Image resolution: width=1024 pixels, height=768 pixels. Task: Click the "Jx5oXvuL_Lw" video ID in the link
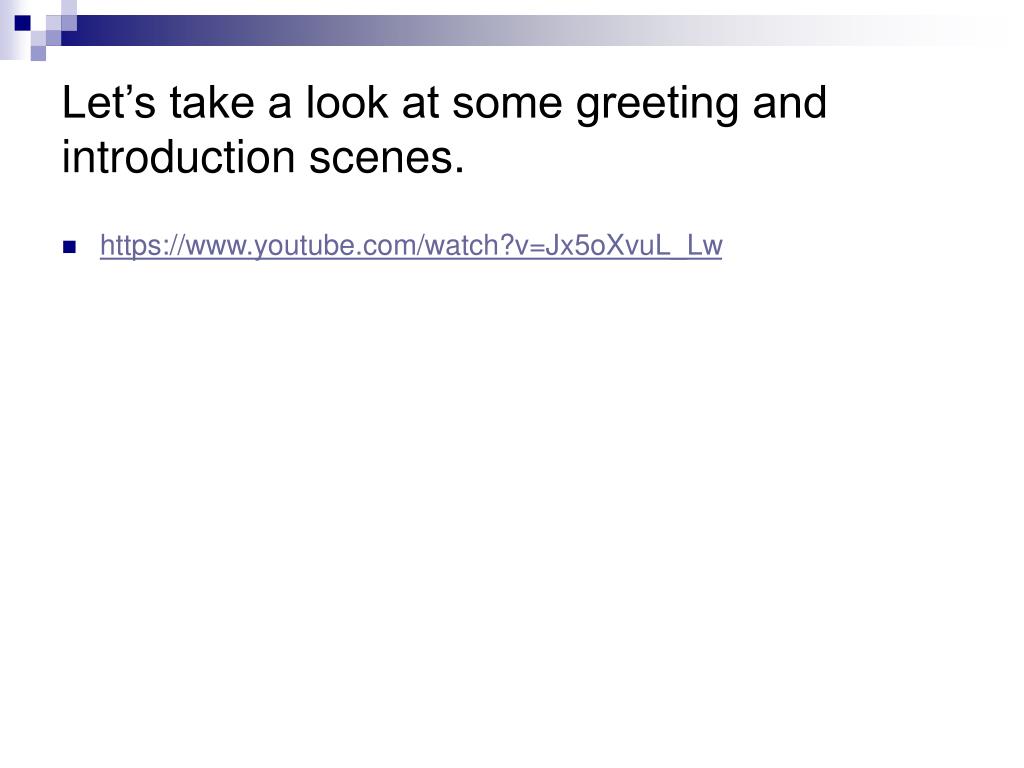click(633, 246)
